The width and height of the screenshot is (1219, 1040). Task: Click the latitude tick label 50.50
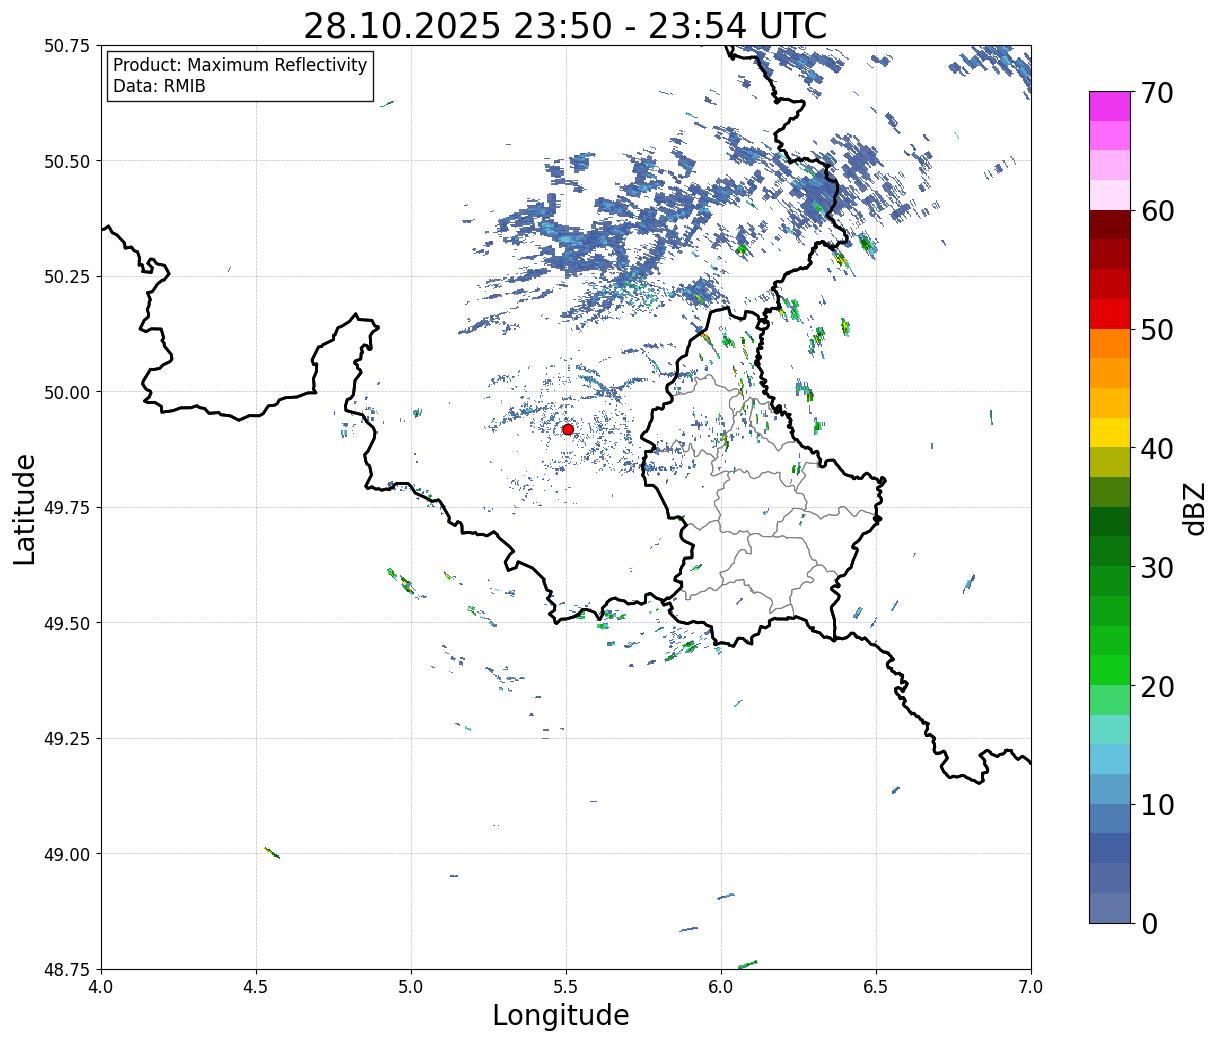point(66,161)
